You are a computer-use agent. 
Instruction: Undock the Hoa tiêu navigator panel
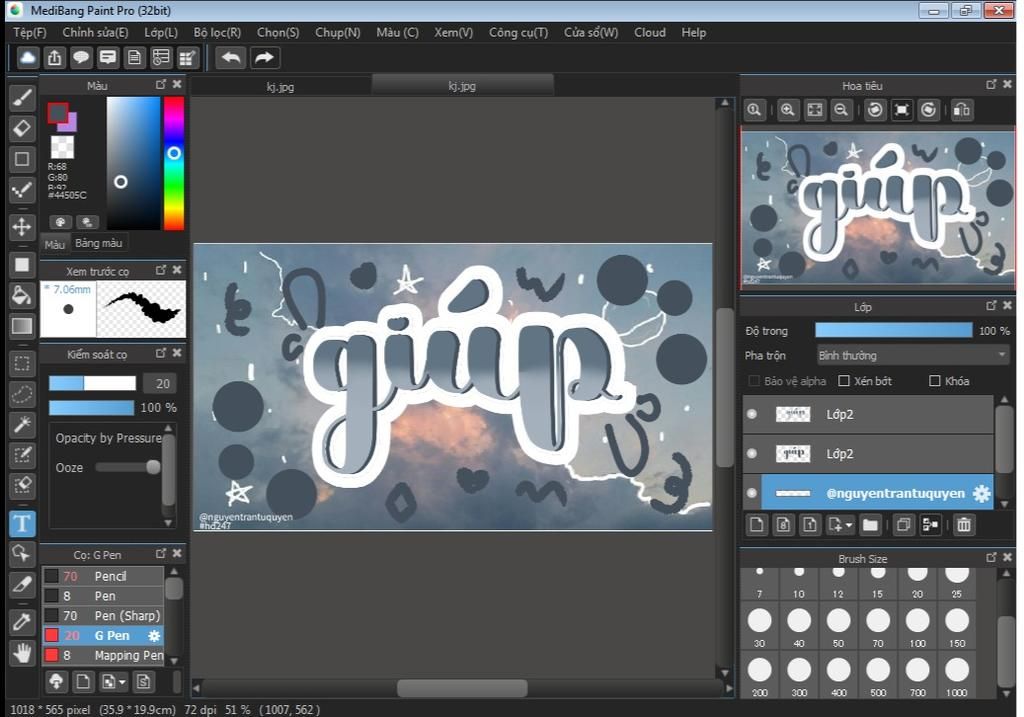tap(991, 84)
